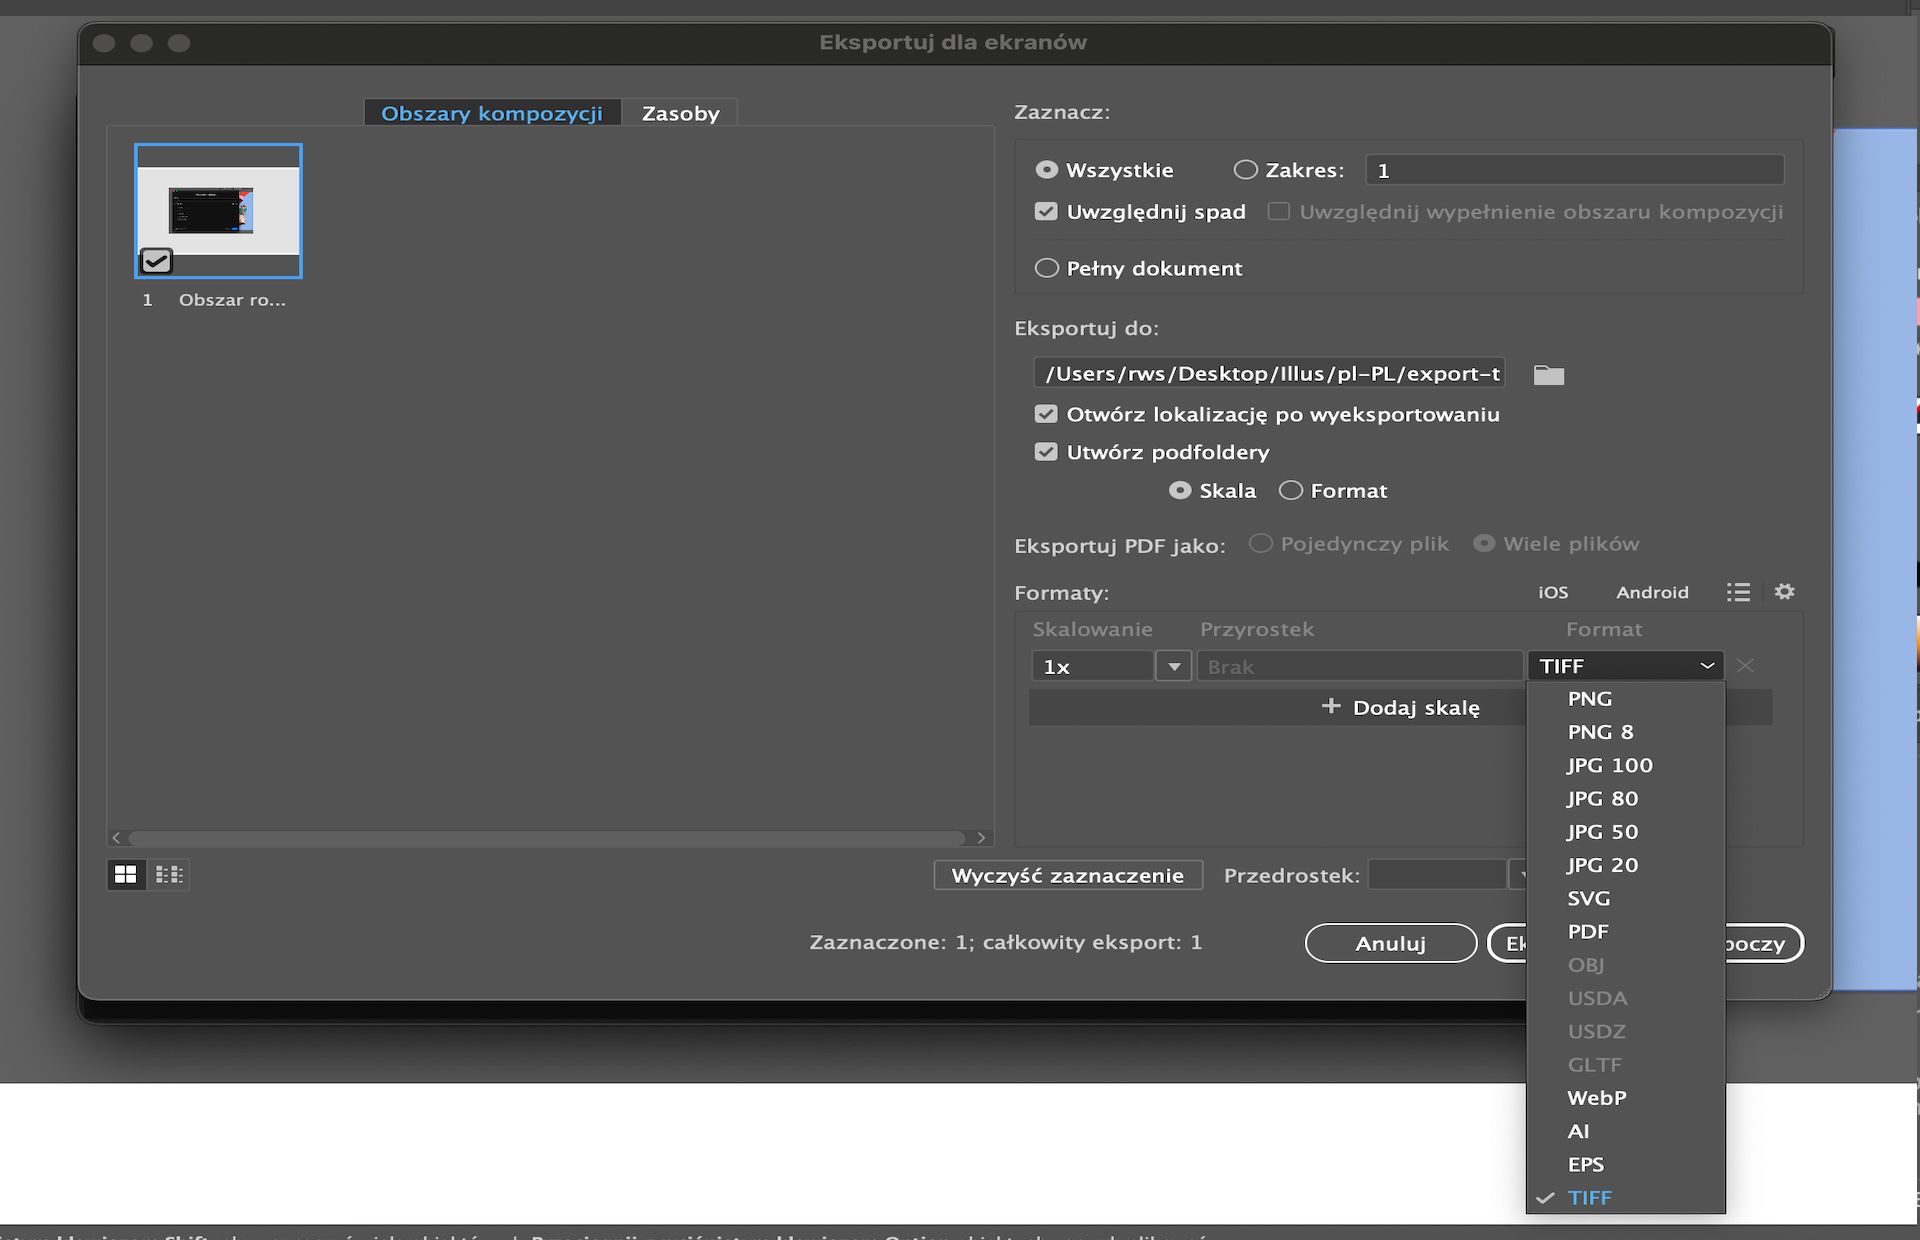
Task: Switch to the Zasoby tab
Action: tap(680, 113)
